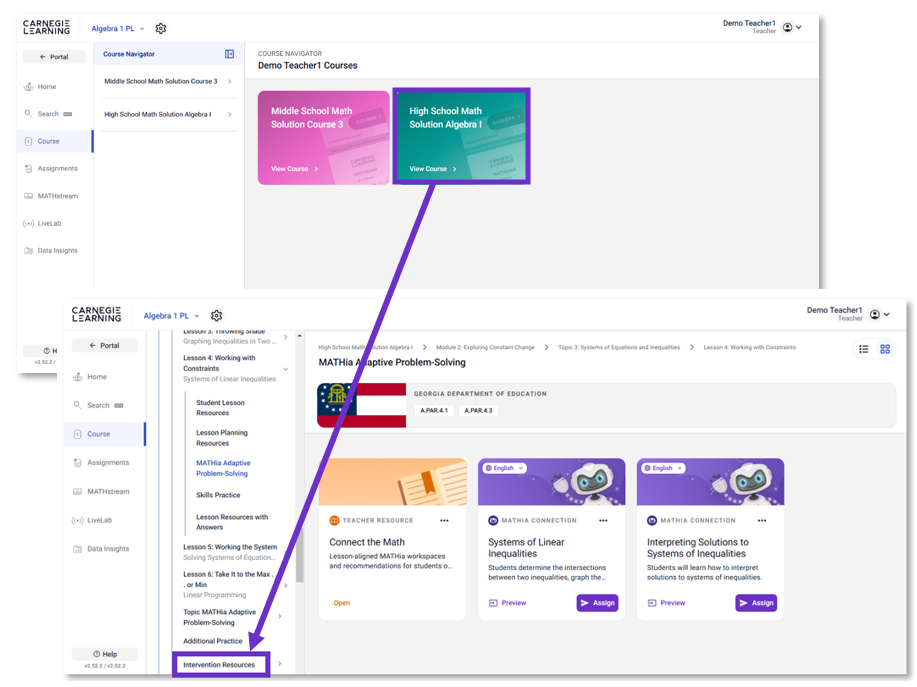Preview Systems of Linear Inequalities
917x687 pixels.
508,603
